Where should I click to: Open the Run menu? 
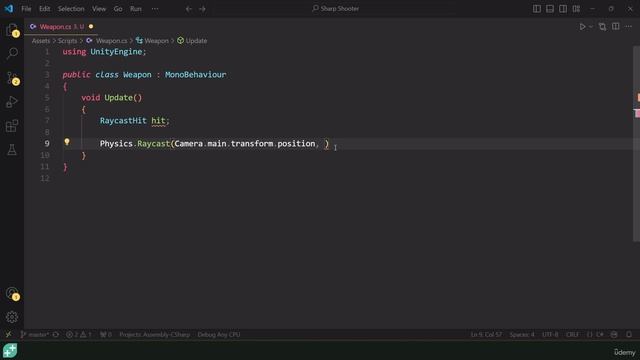point(136,9)
